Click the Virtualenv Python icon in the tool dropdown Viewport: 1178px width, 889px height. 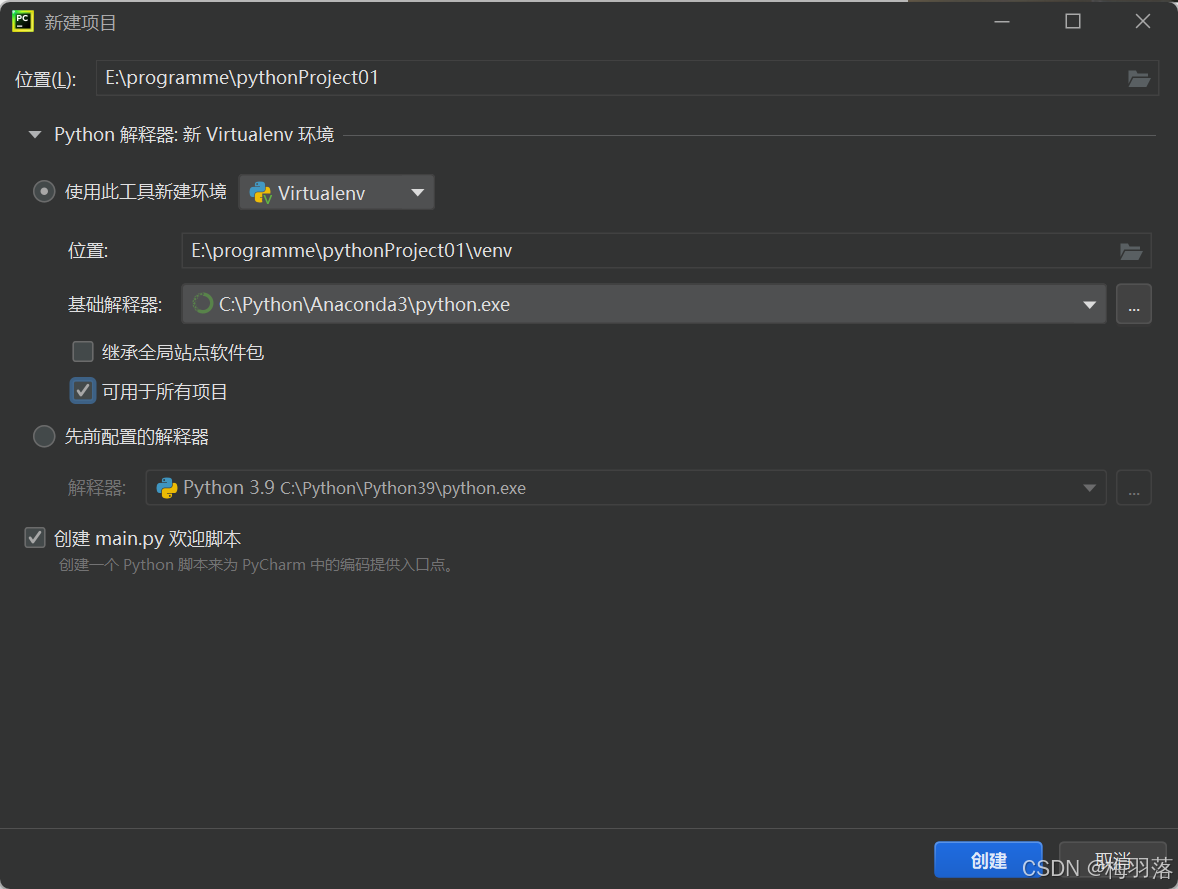click(x=261, y=193)
